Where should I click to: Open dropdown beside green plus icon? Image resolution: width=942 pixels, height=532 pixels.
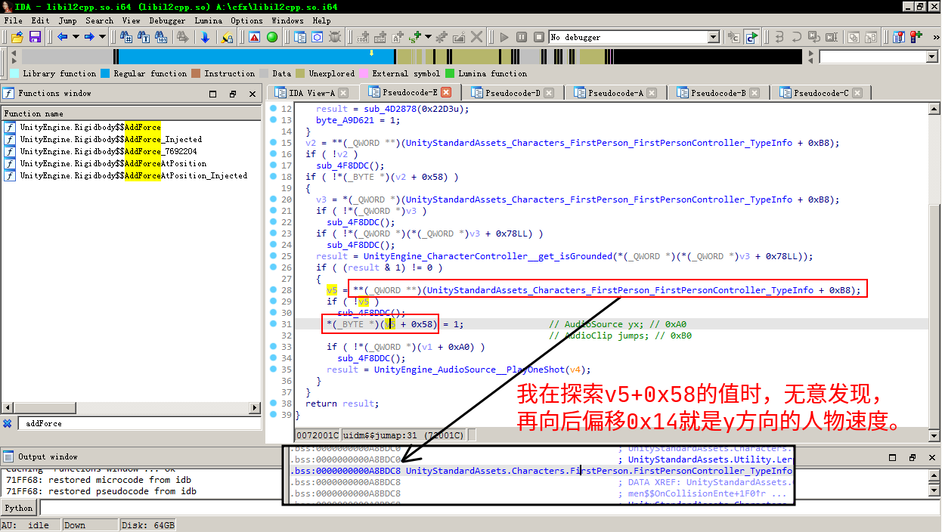(428, 37)
